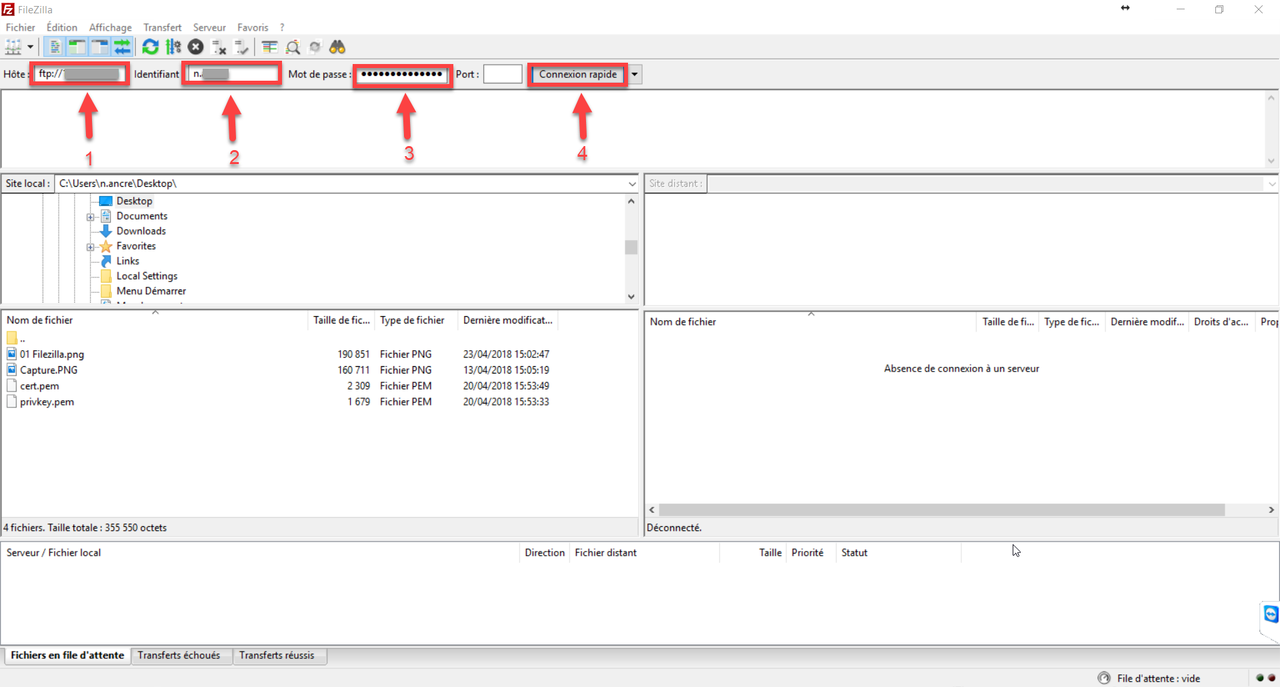The height and width of the screenshot is (687, 1280).
Task: Toggle the remote directory tree view
Action: pos(100,47)
